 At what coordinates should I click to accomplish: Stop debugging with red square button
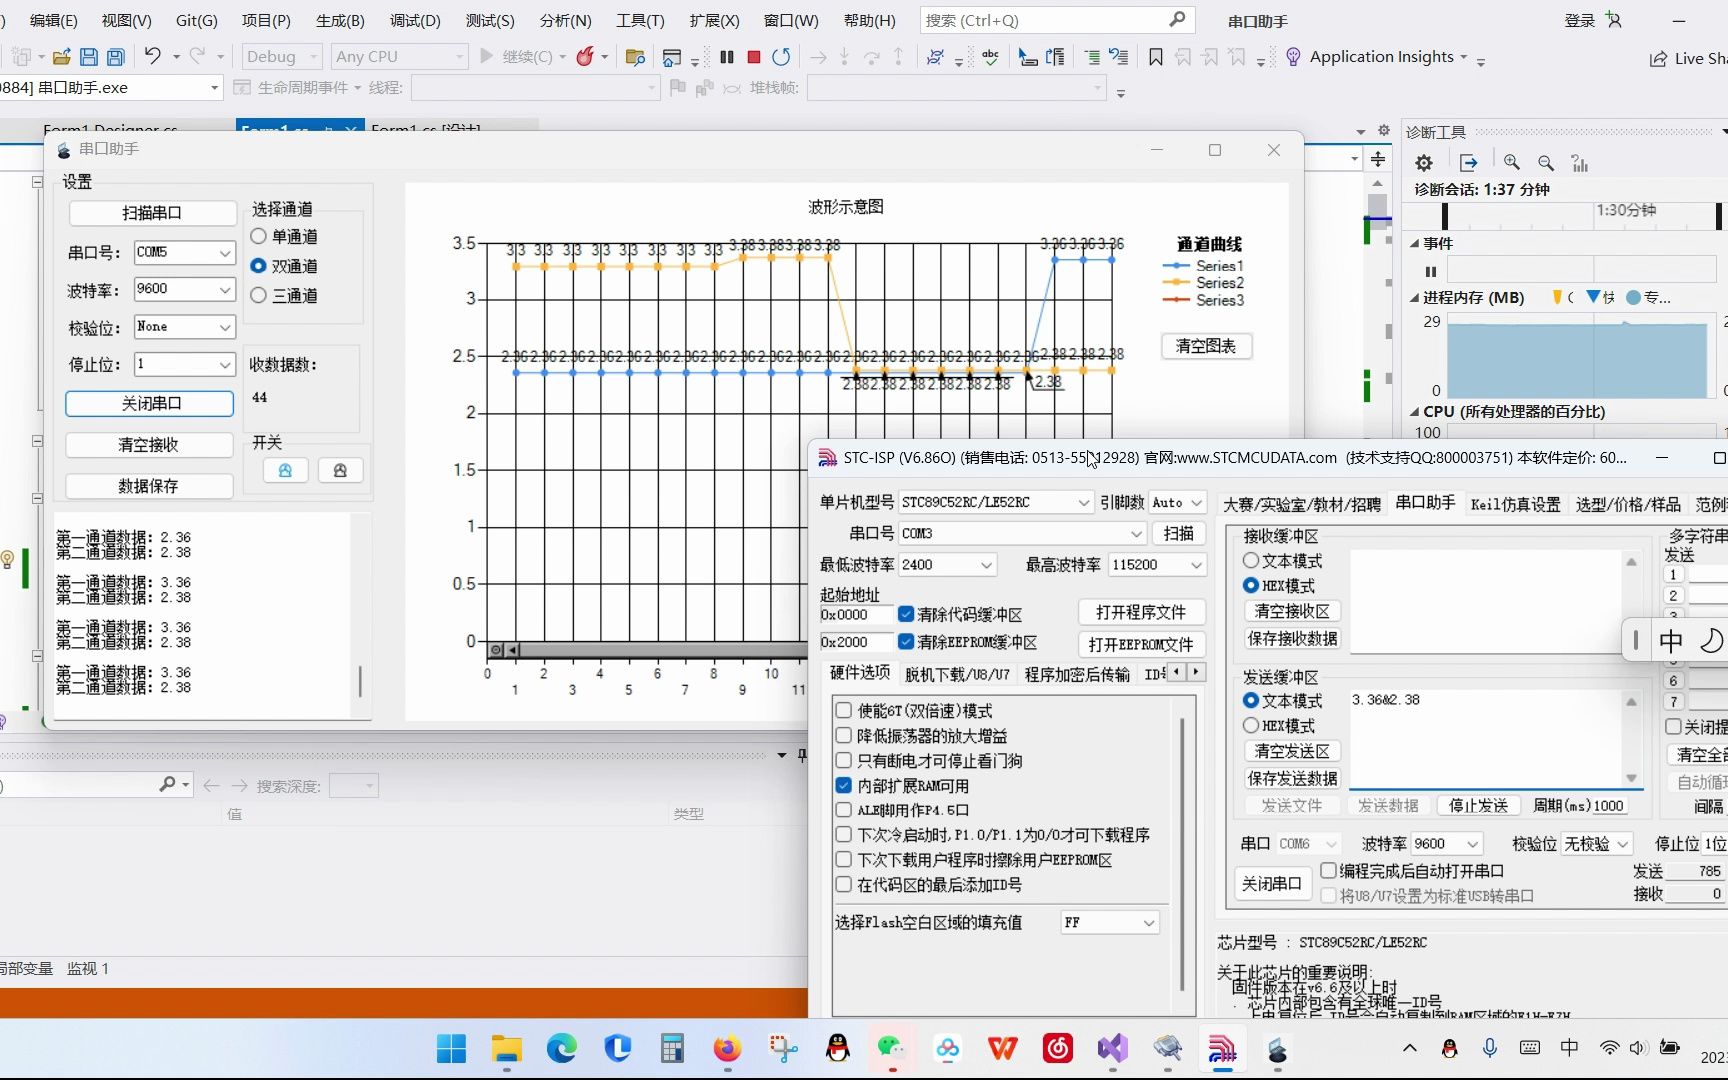pyautogui.click(x=754, y=57)
